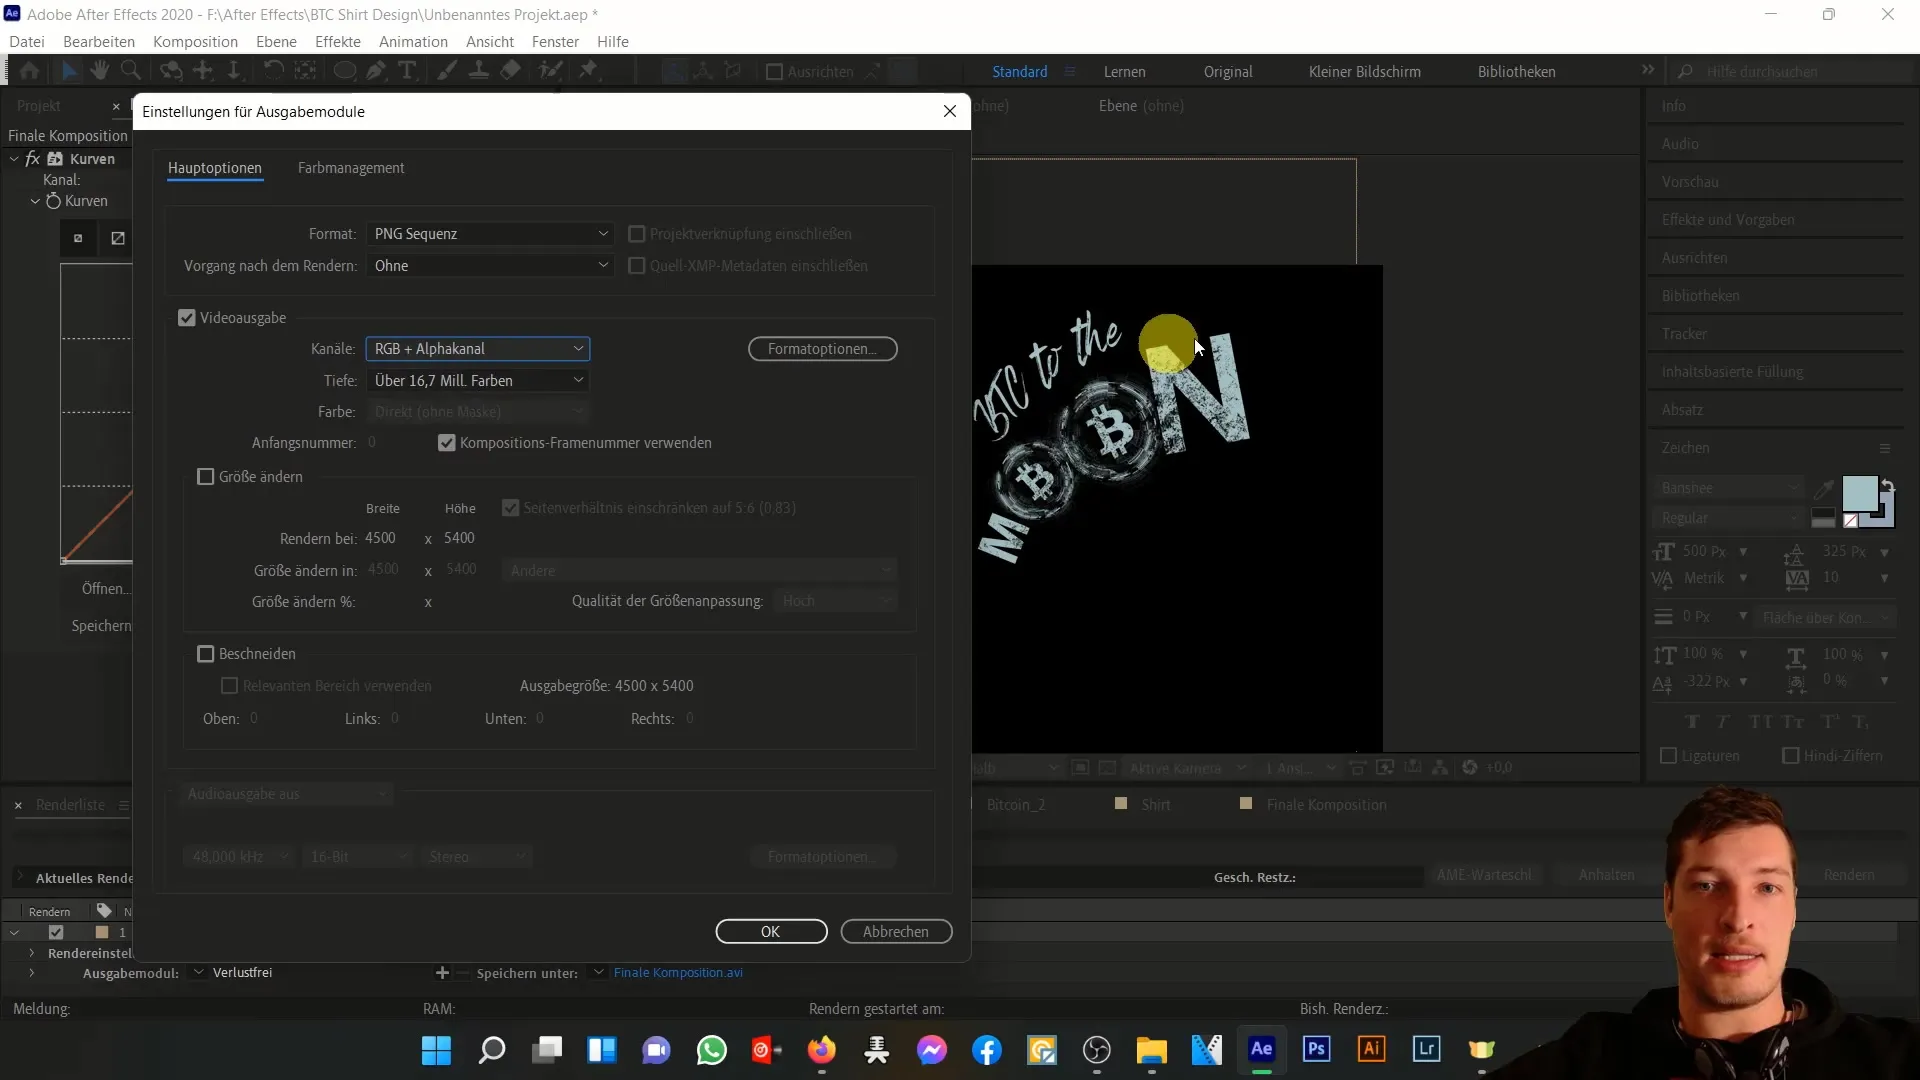Click Abbrechen to cancel render settings
1920x1080 pixels.
[x=895, y=931]
